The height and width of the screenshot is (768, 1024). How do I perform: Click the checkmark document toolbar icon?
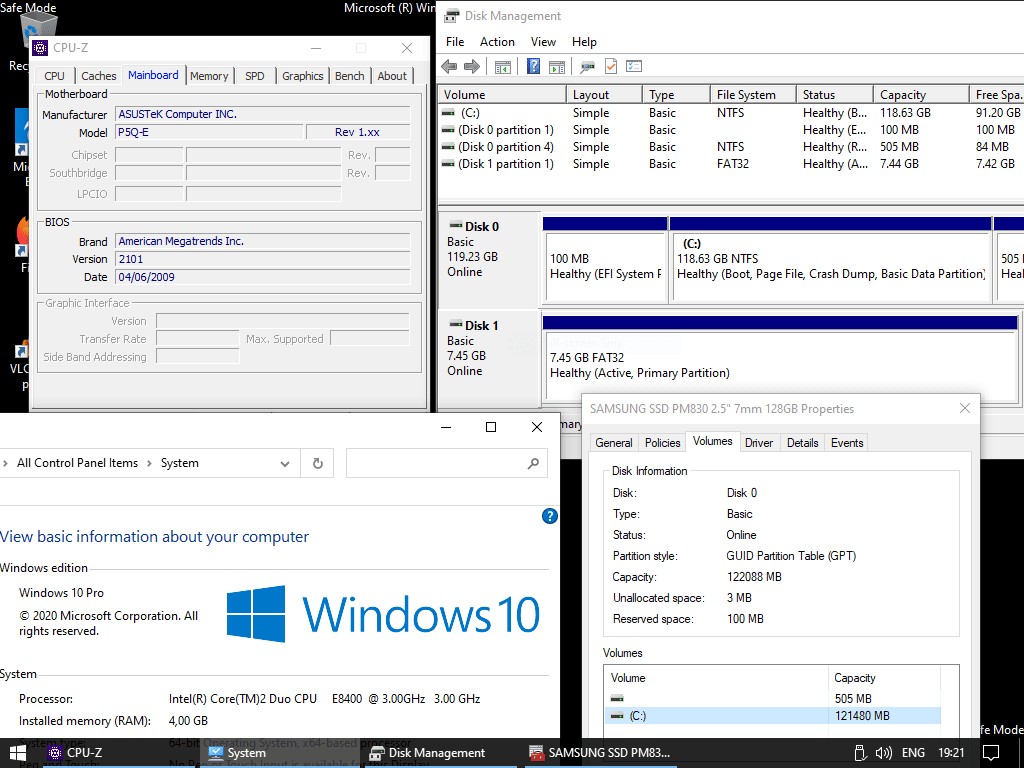pos(611,66)
